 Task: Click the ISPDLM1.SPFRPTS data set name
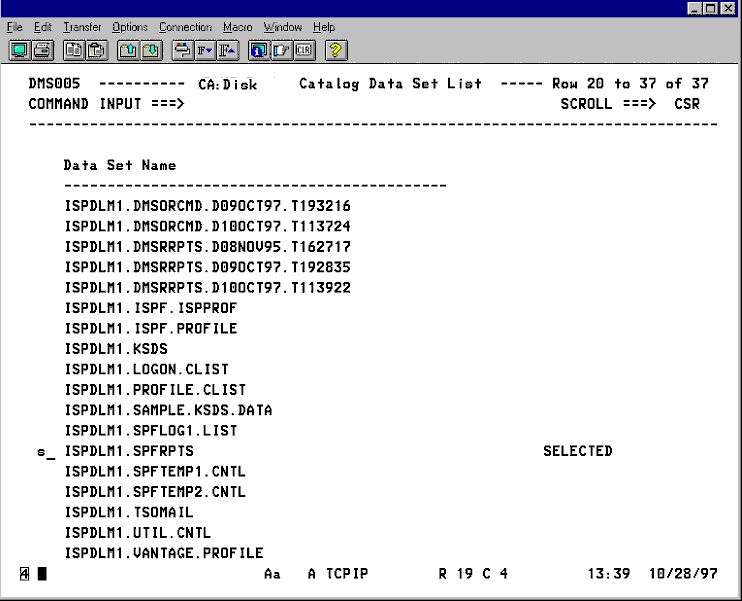pos(129,451)
